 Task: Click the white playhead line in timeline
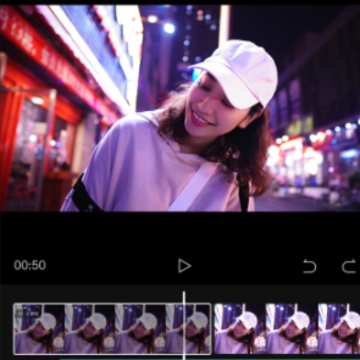pyautogui.click(x=184, y=325)
